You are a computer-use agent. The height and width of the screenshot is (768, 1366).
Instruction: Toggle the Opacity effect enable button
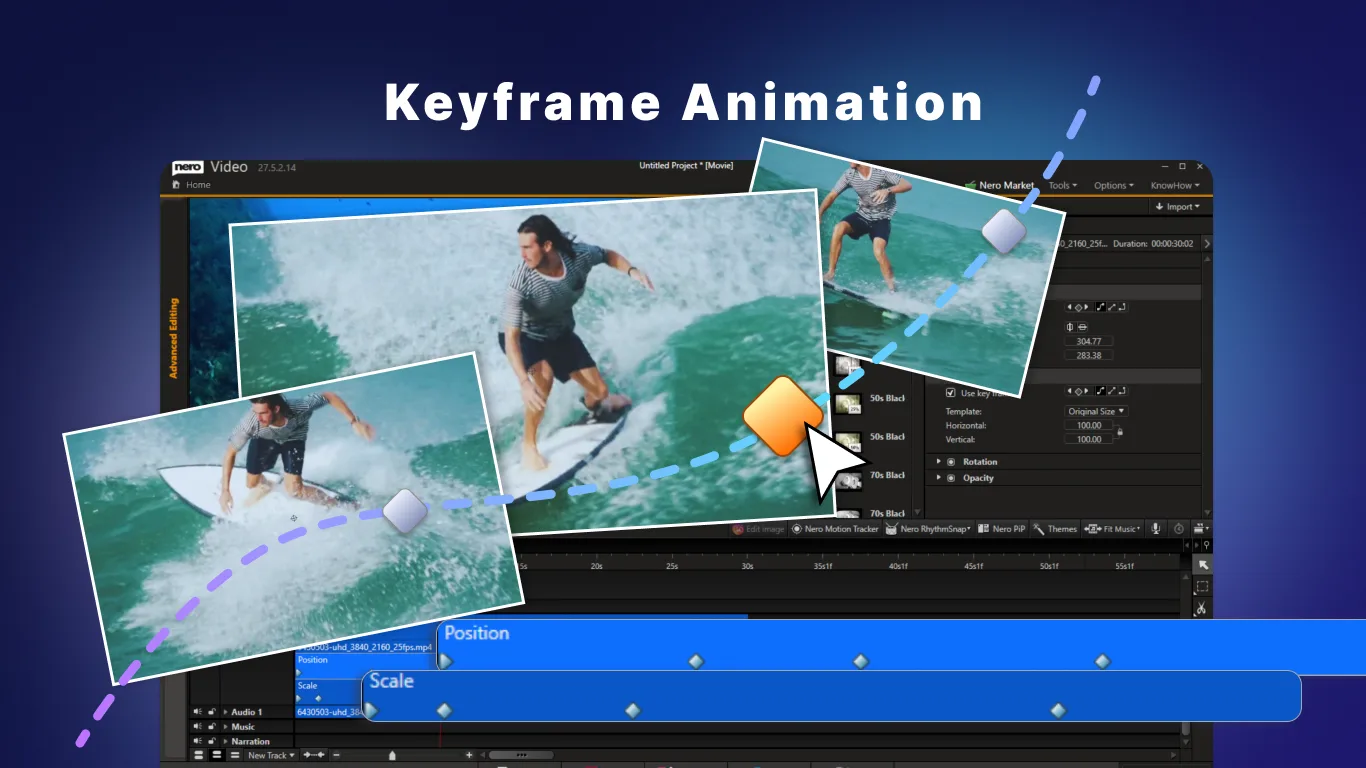[951, 478]
